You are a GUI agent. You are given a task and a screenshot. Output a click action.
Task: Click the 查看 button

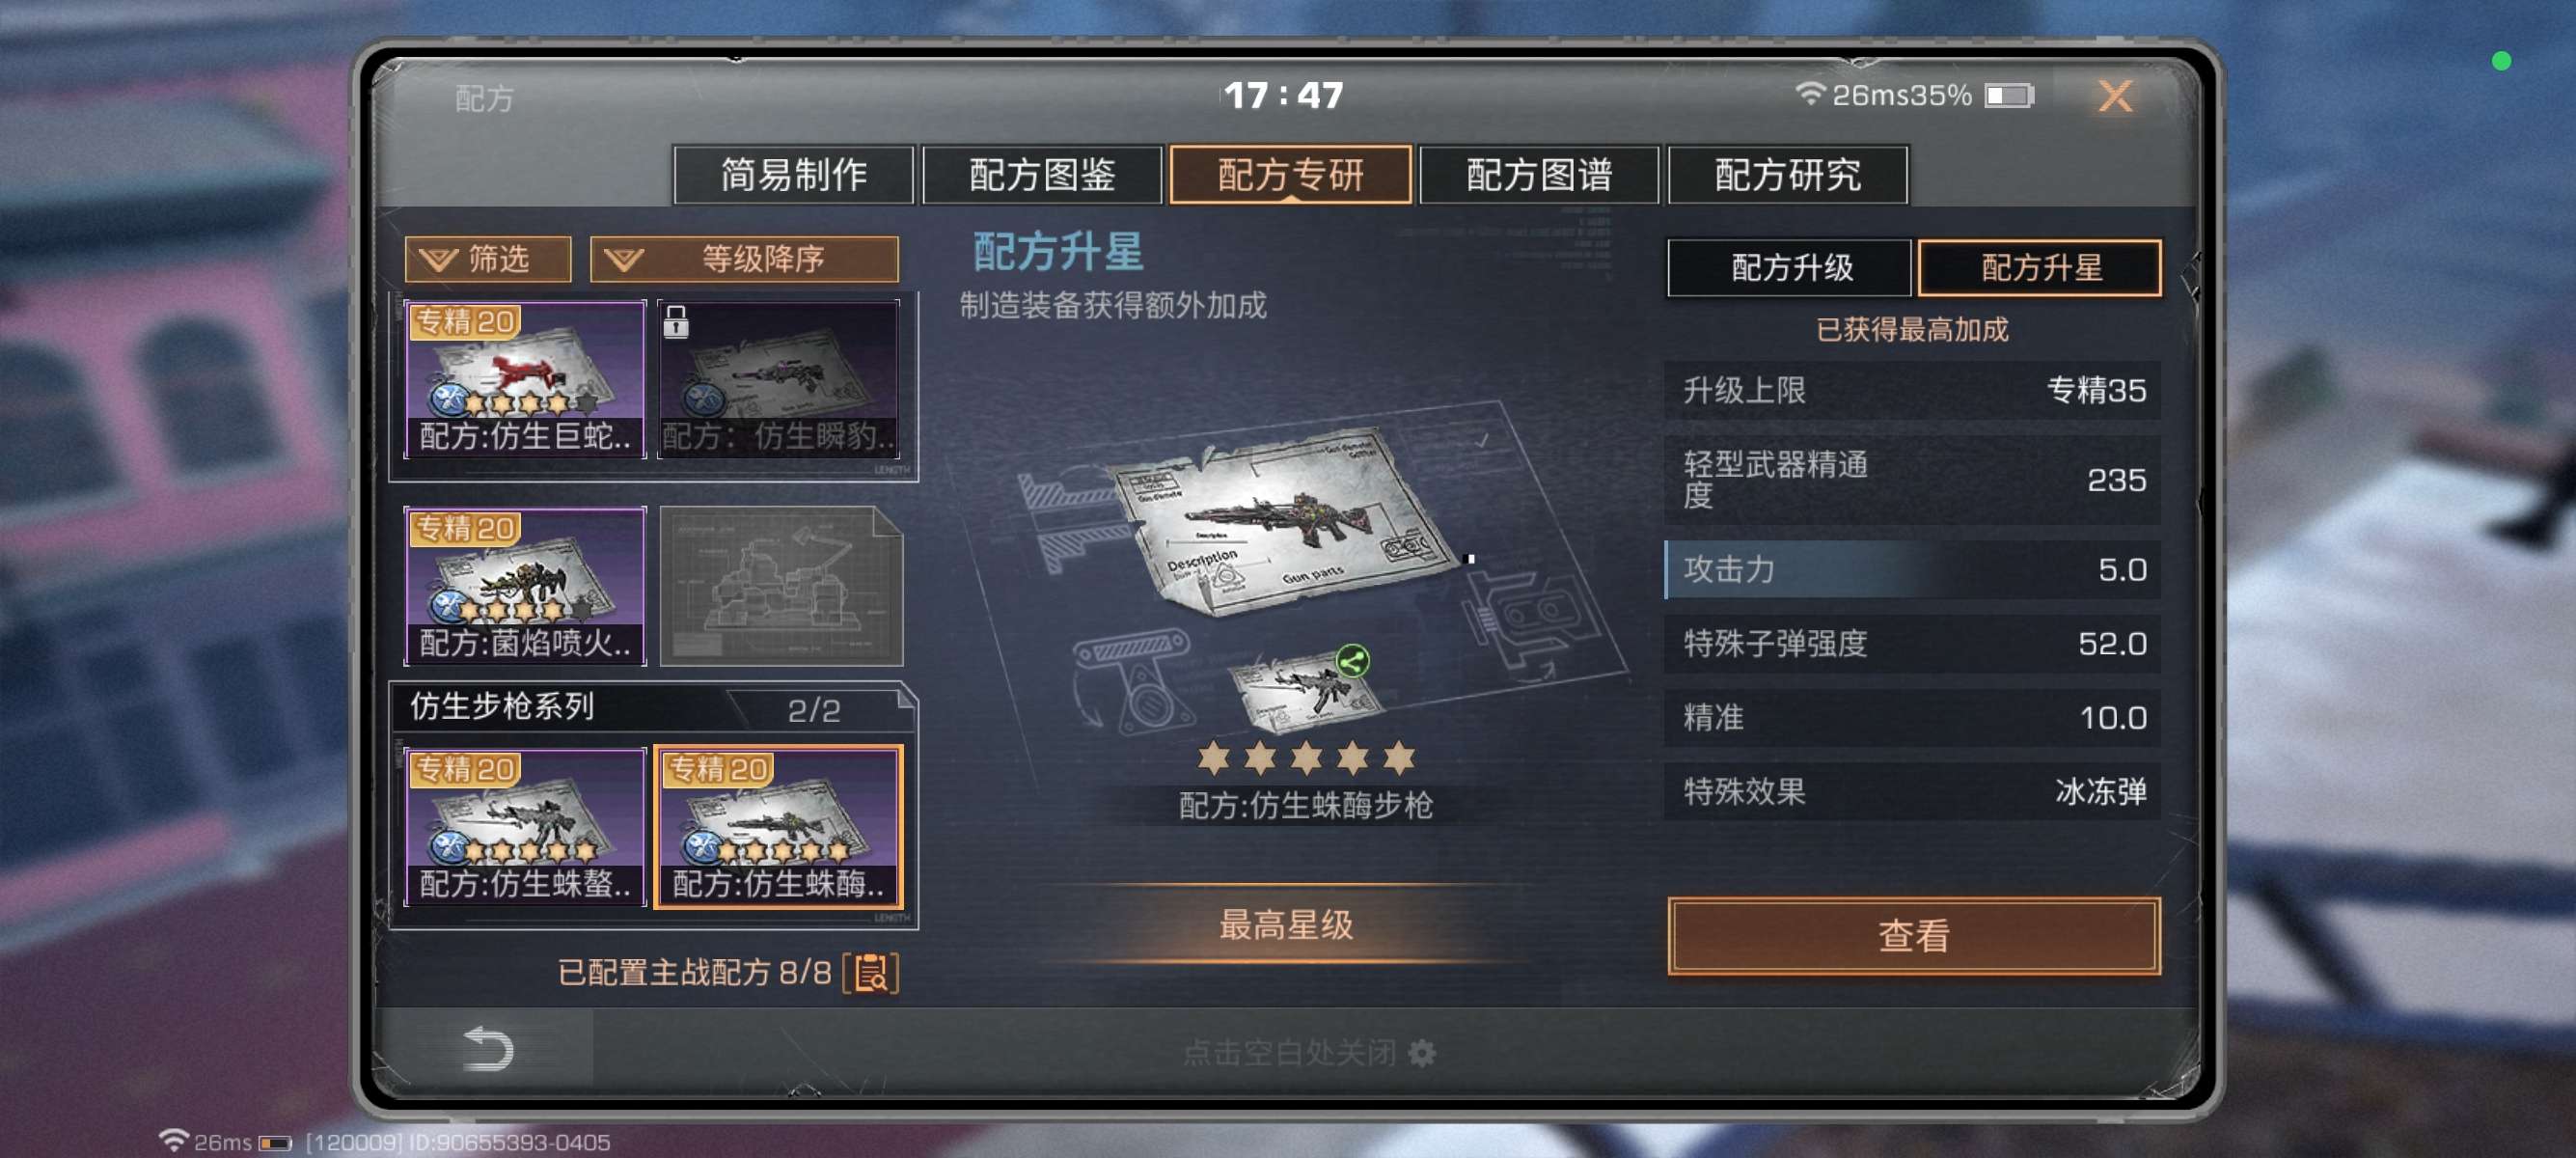click(x=1913, y=935)
